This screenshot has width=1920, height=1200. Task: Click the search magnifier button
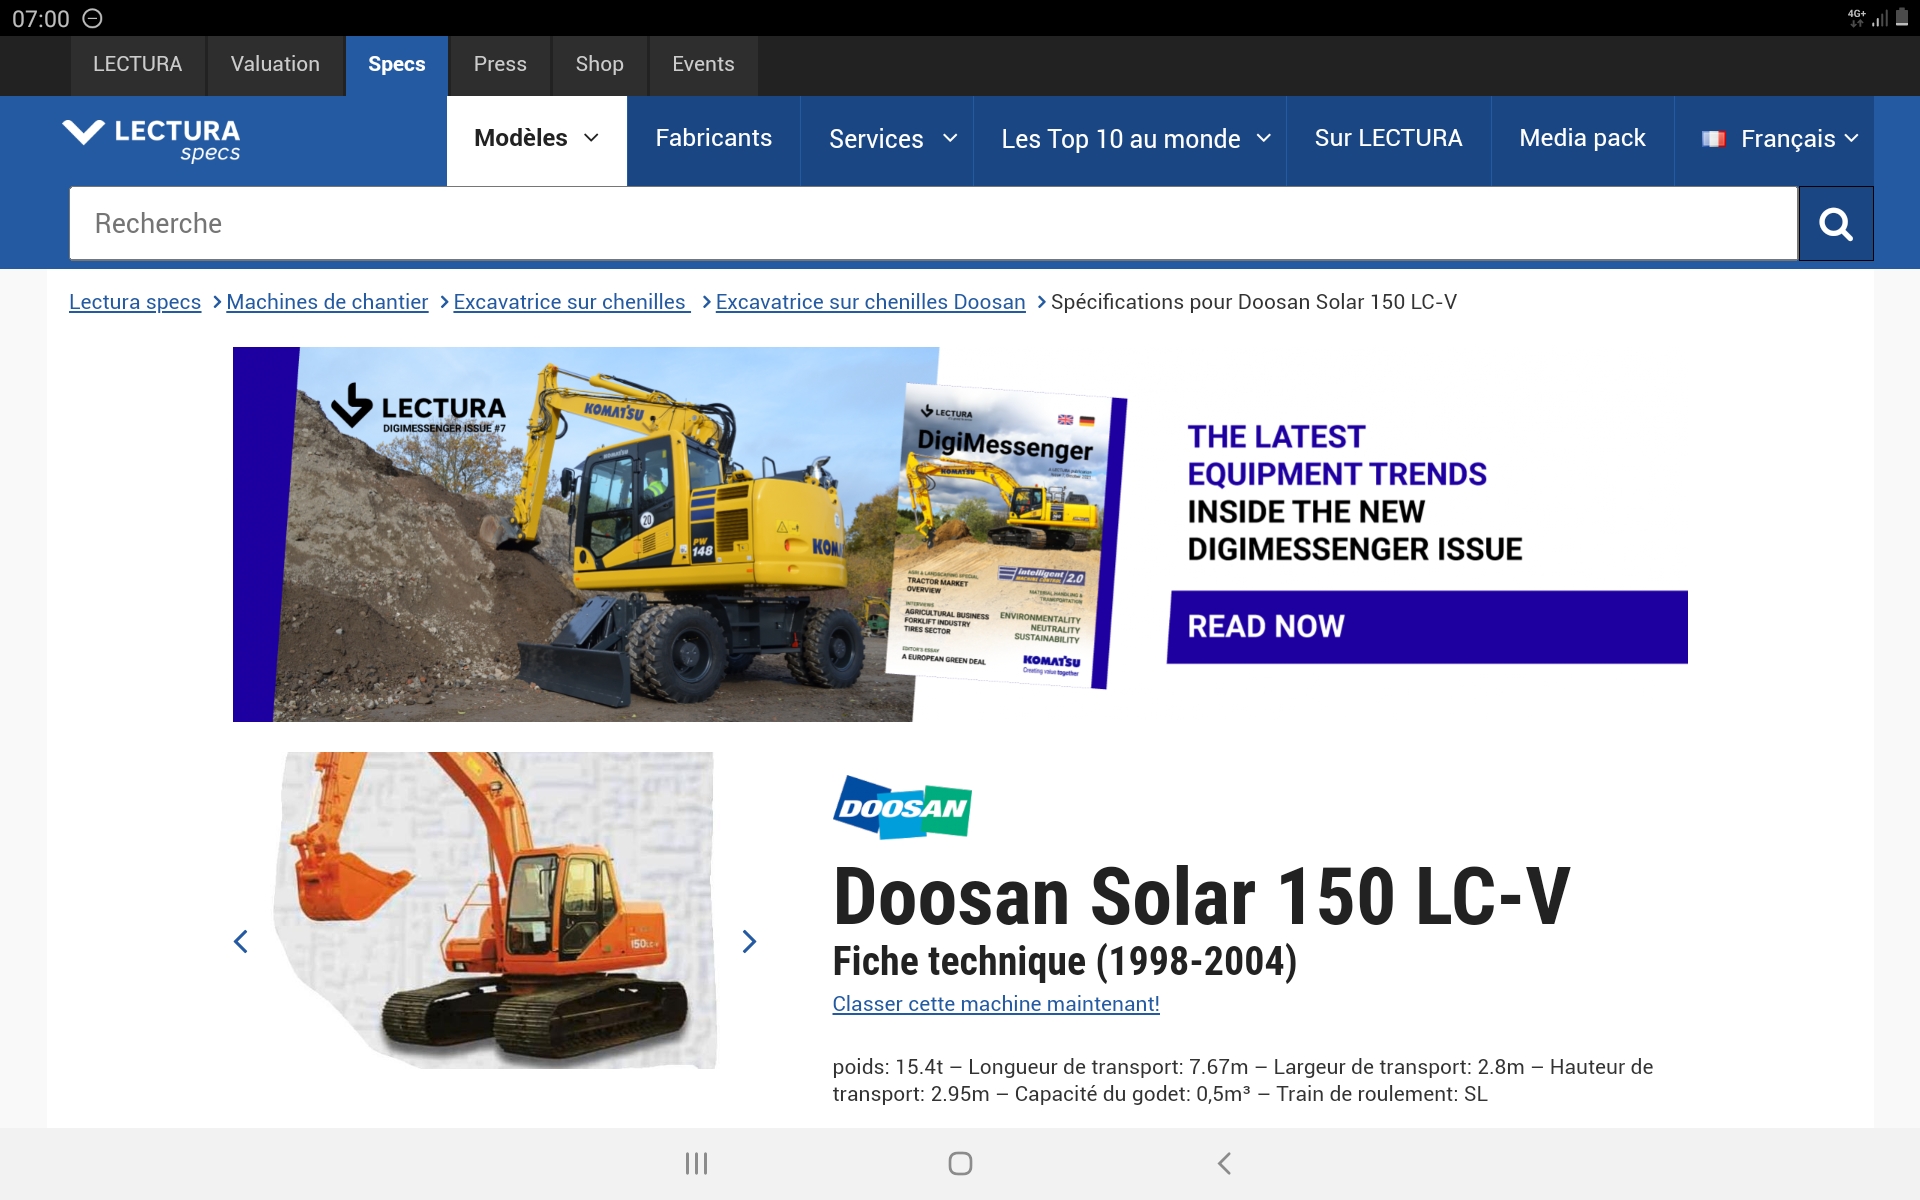(x=1835, y=224)
